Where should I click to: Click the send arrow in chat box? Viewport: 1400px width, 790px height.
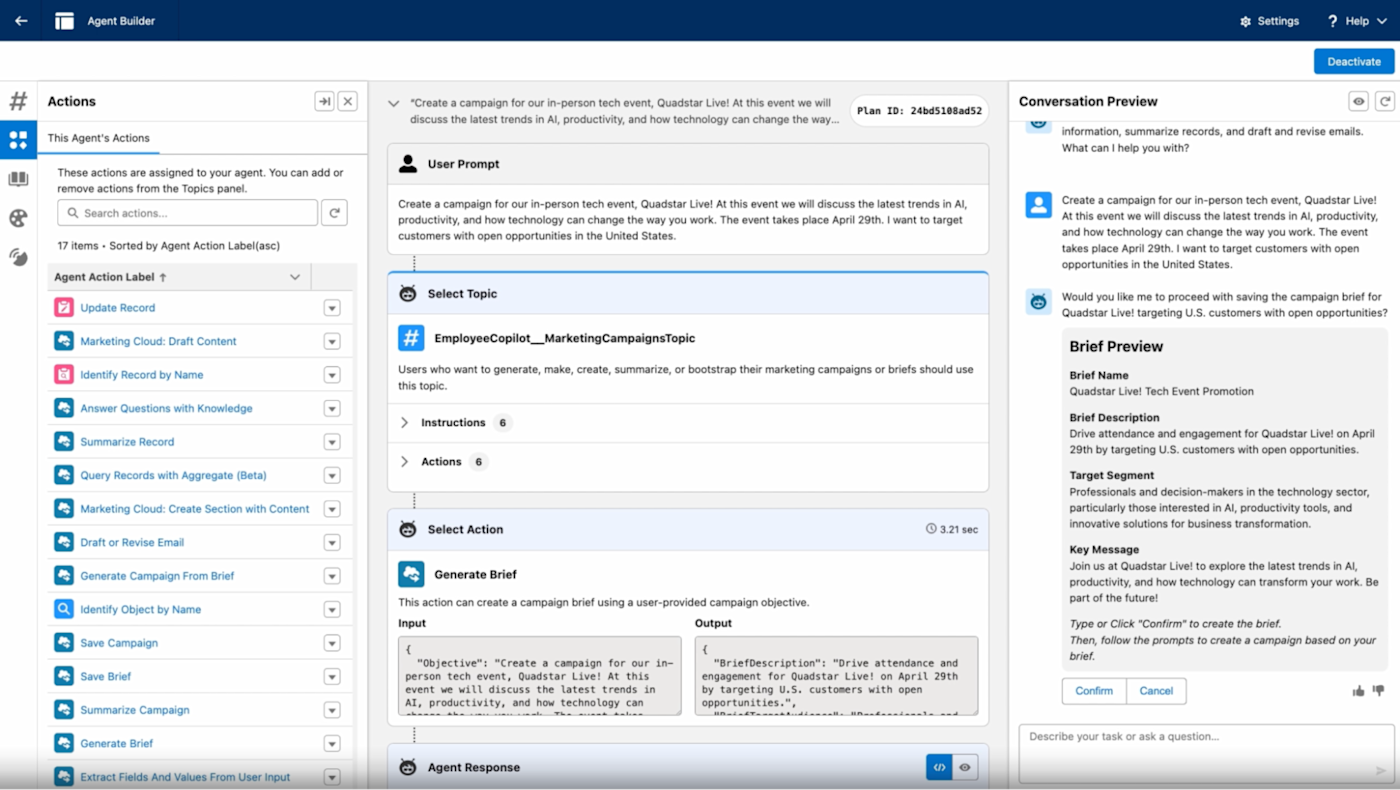click(x=1381, y=771)
